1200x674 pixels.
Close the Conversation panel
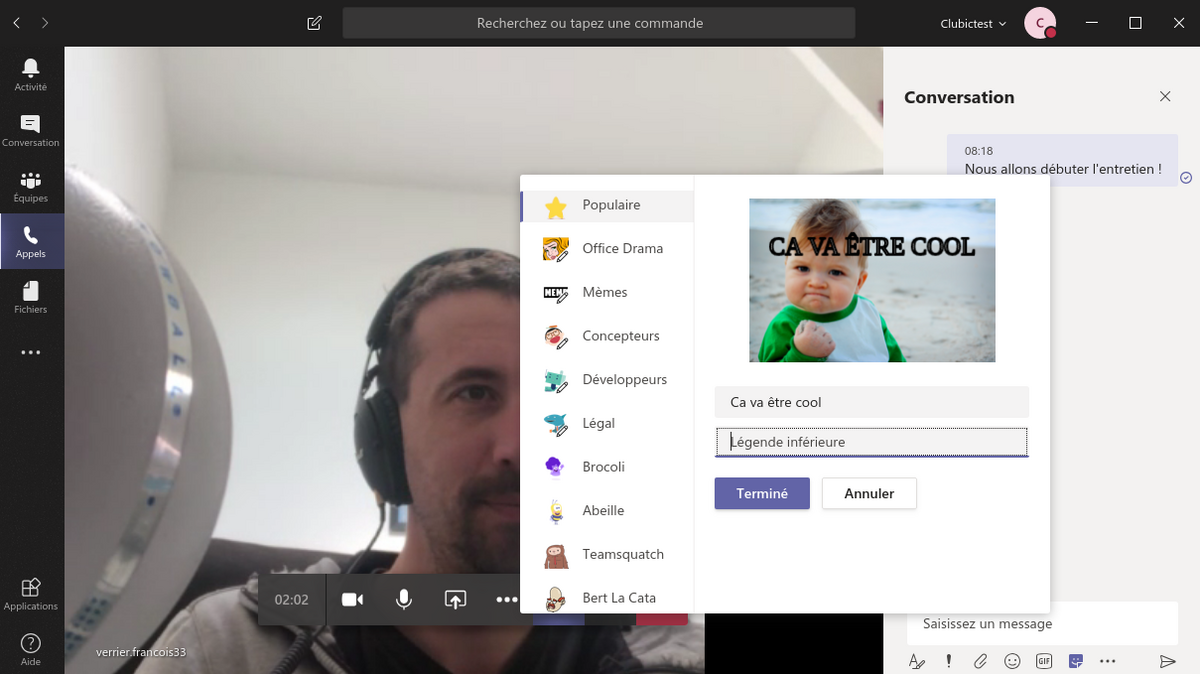(x=1165, y=97)
